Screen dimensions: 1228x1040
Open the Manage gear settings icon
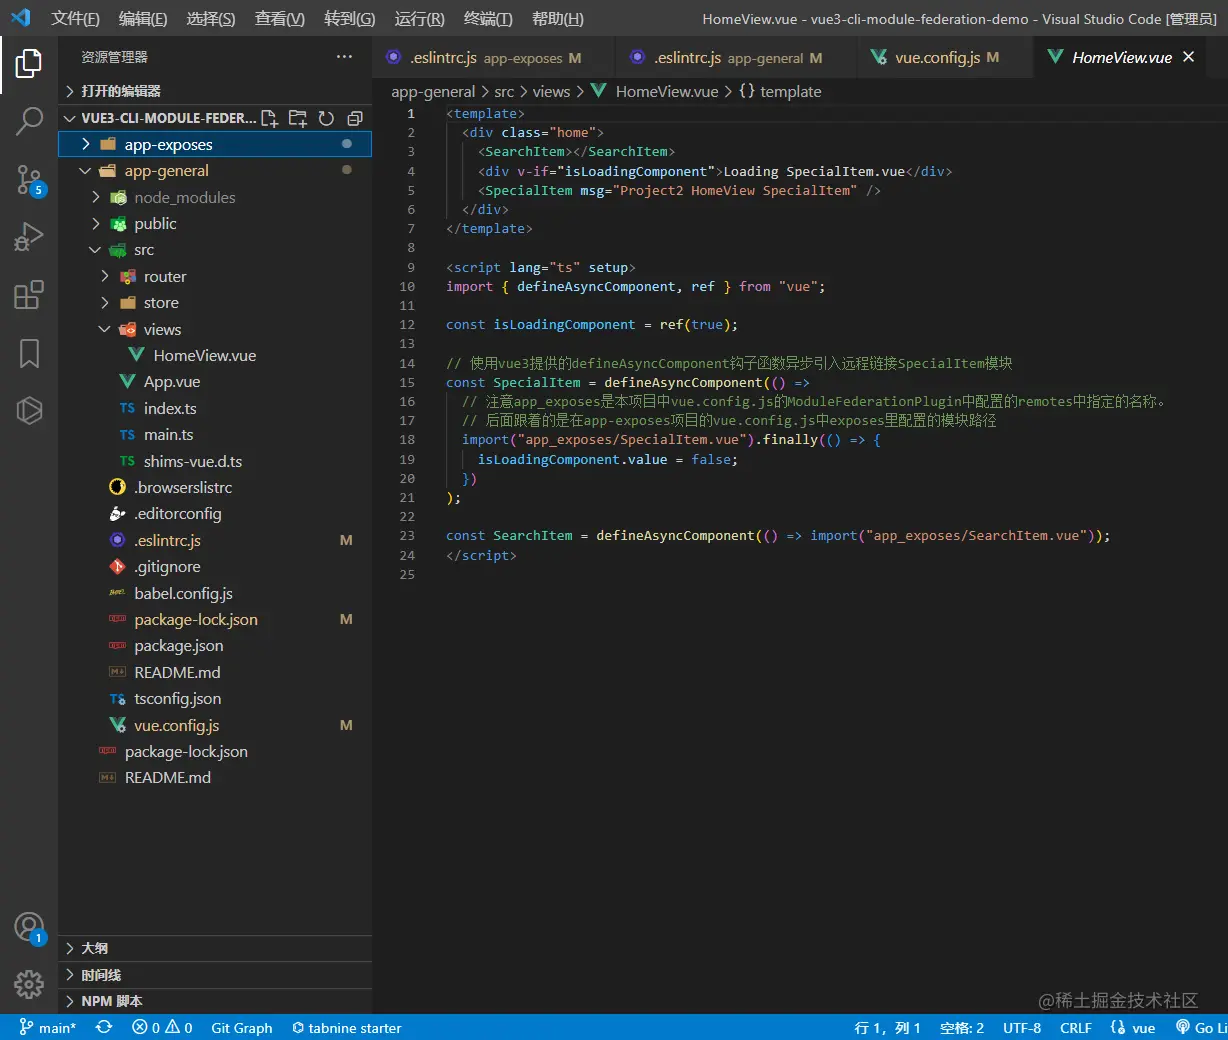point(29,984)
